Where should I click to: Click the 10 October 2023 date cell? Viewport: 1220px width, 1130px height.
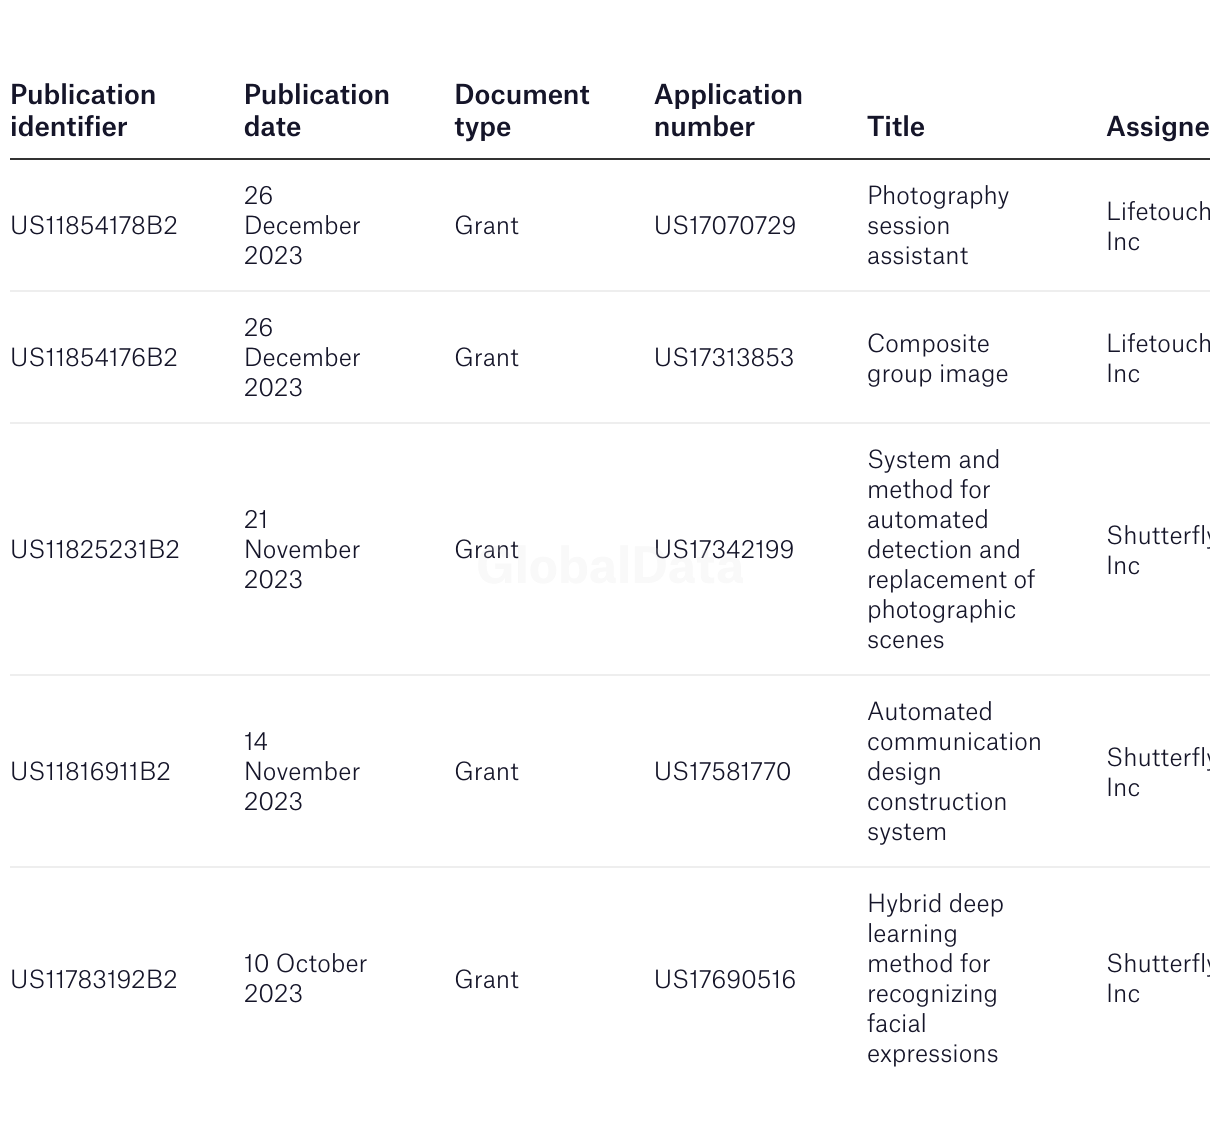306,979
